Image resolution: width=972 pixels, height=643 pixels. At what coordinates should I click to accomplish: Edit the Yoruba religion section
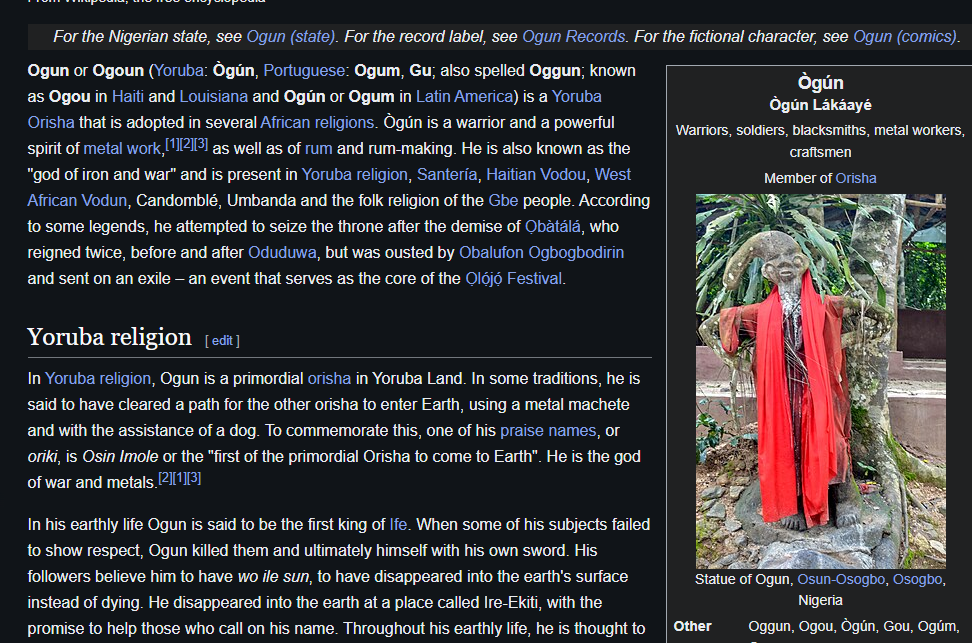tap(222, 340)
